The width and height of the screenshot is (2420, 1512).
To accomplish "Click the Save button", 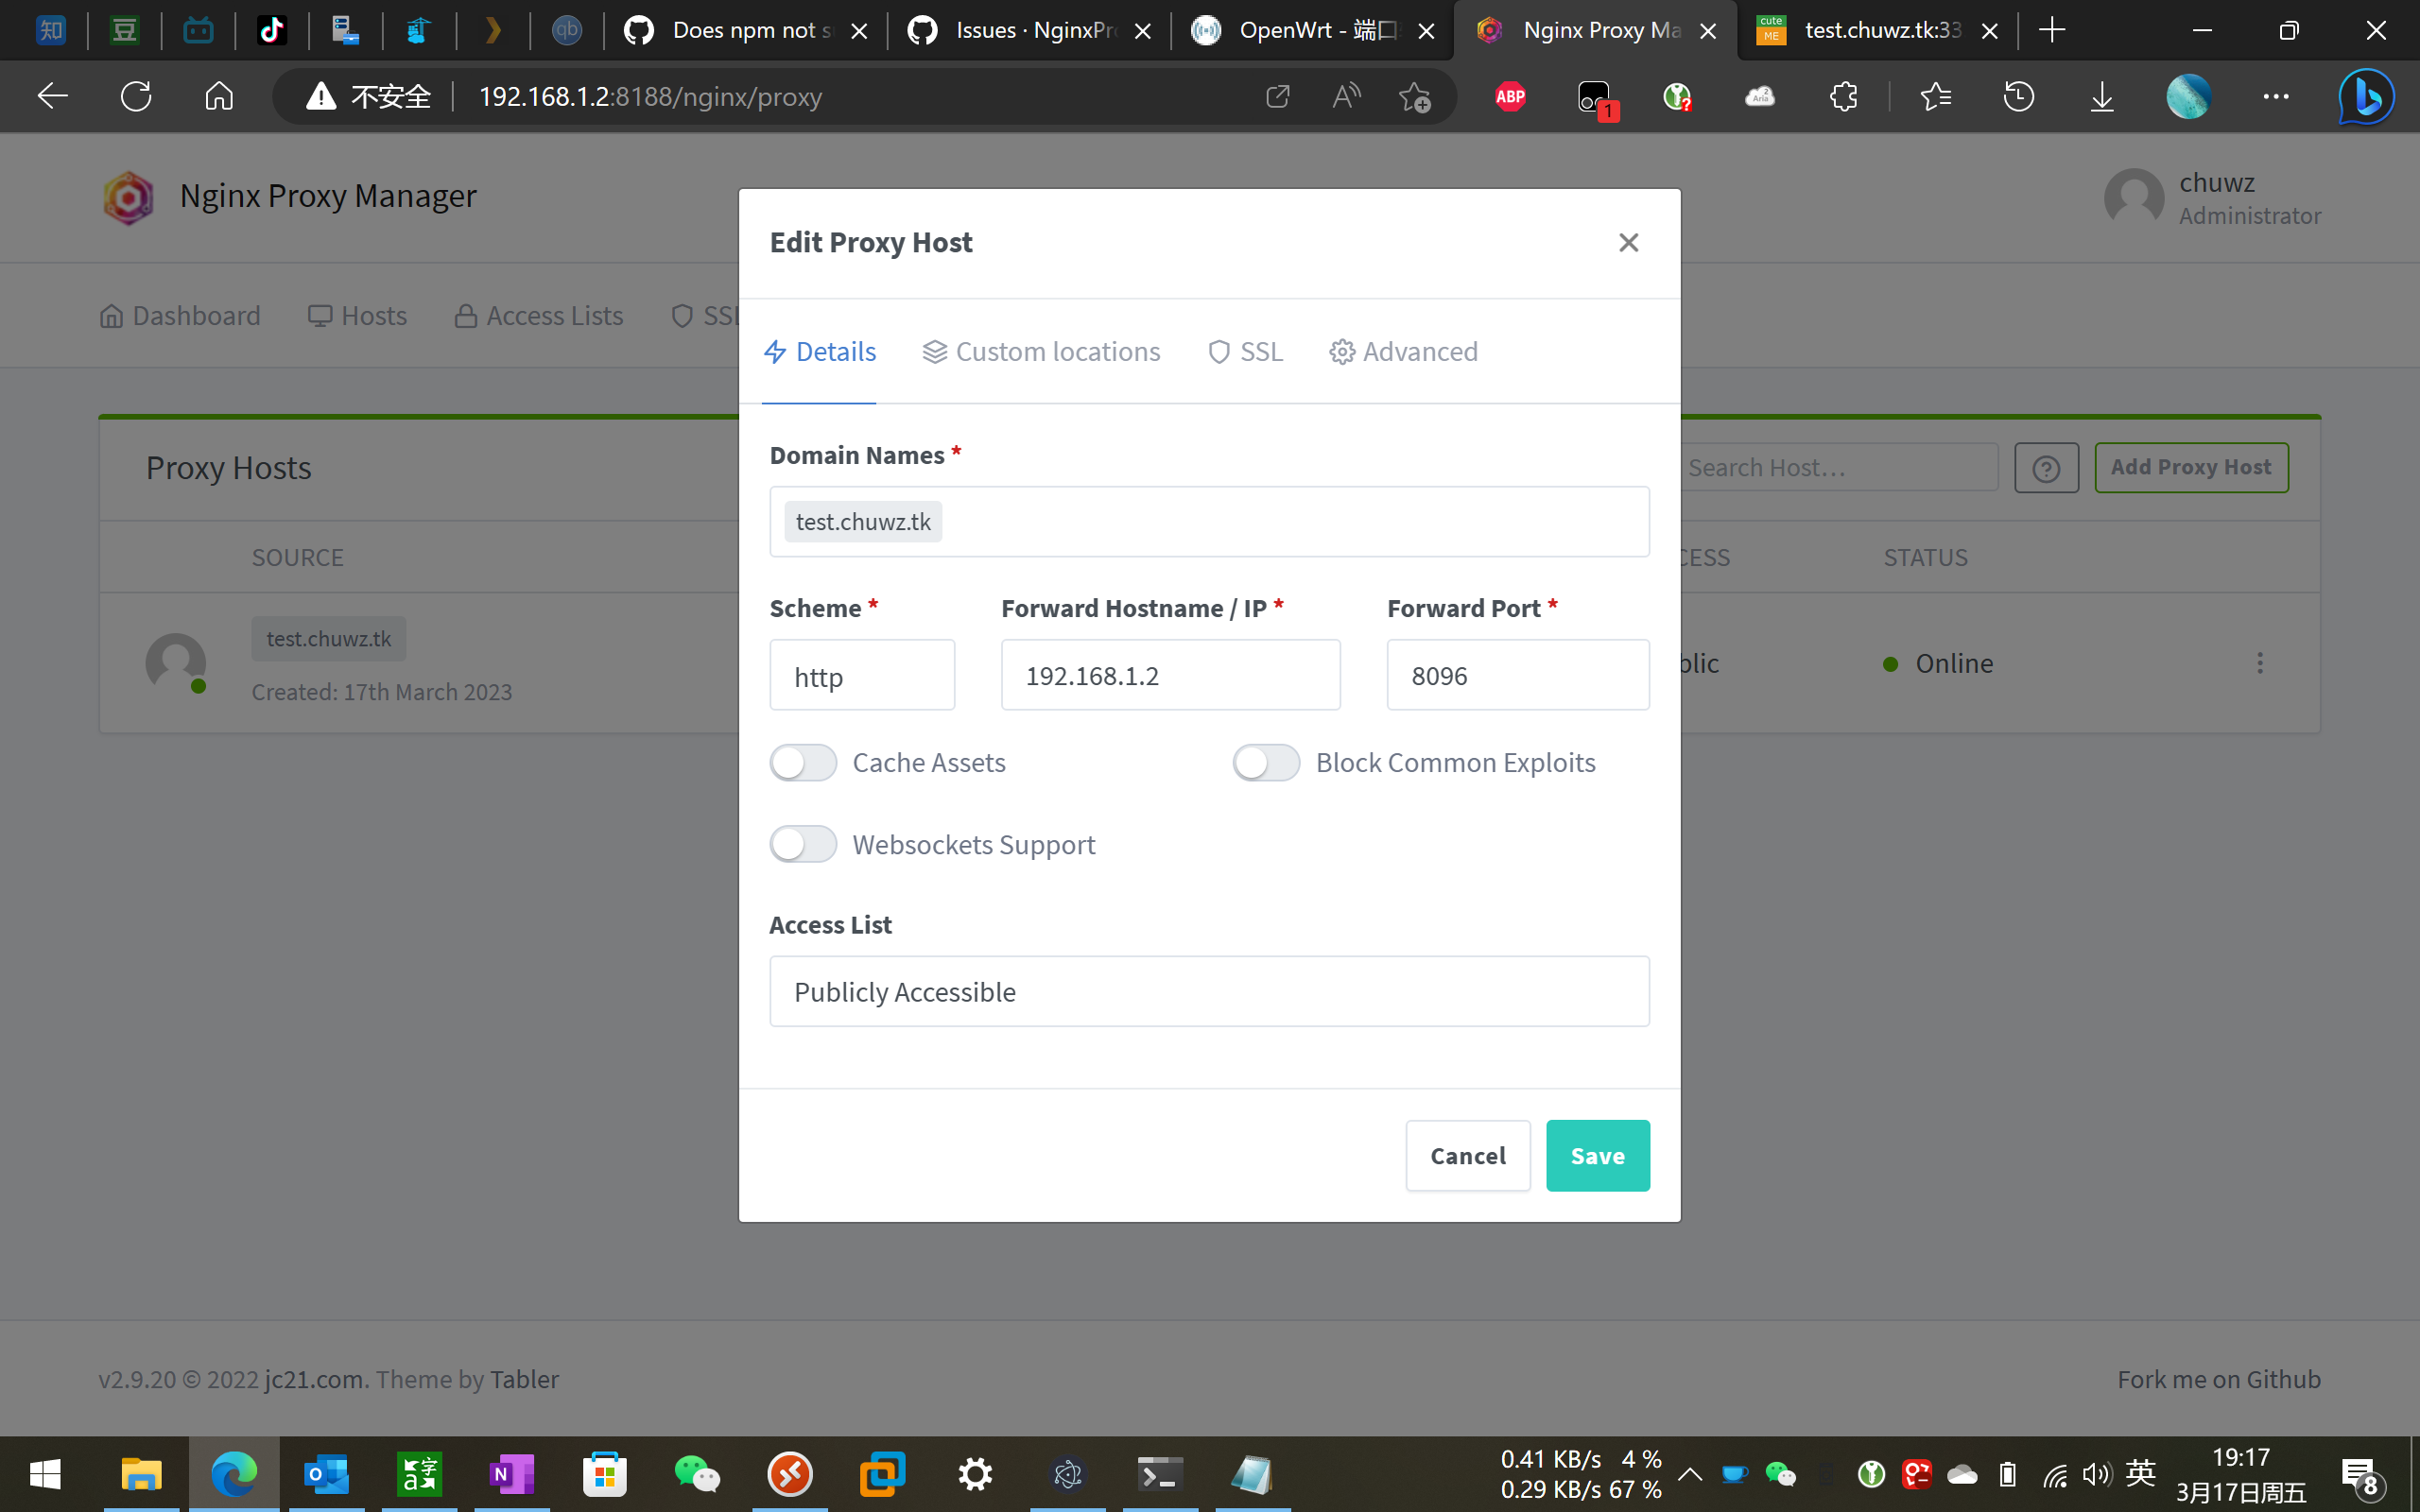I will click(1597, 1156).
